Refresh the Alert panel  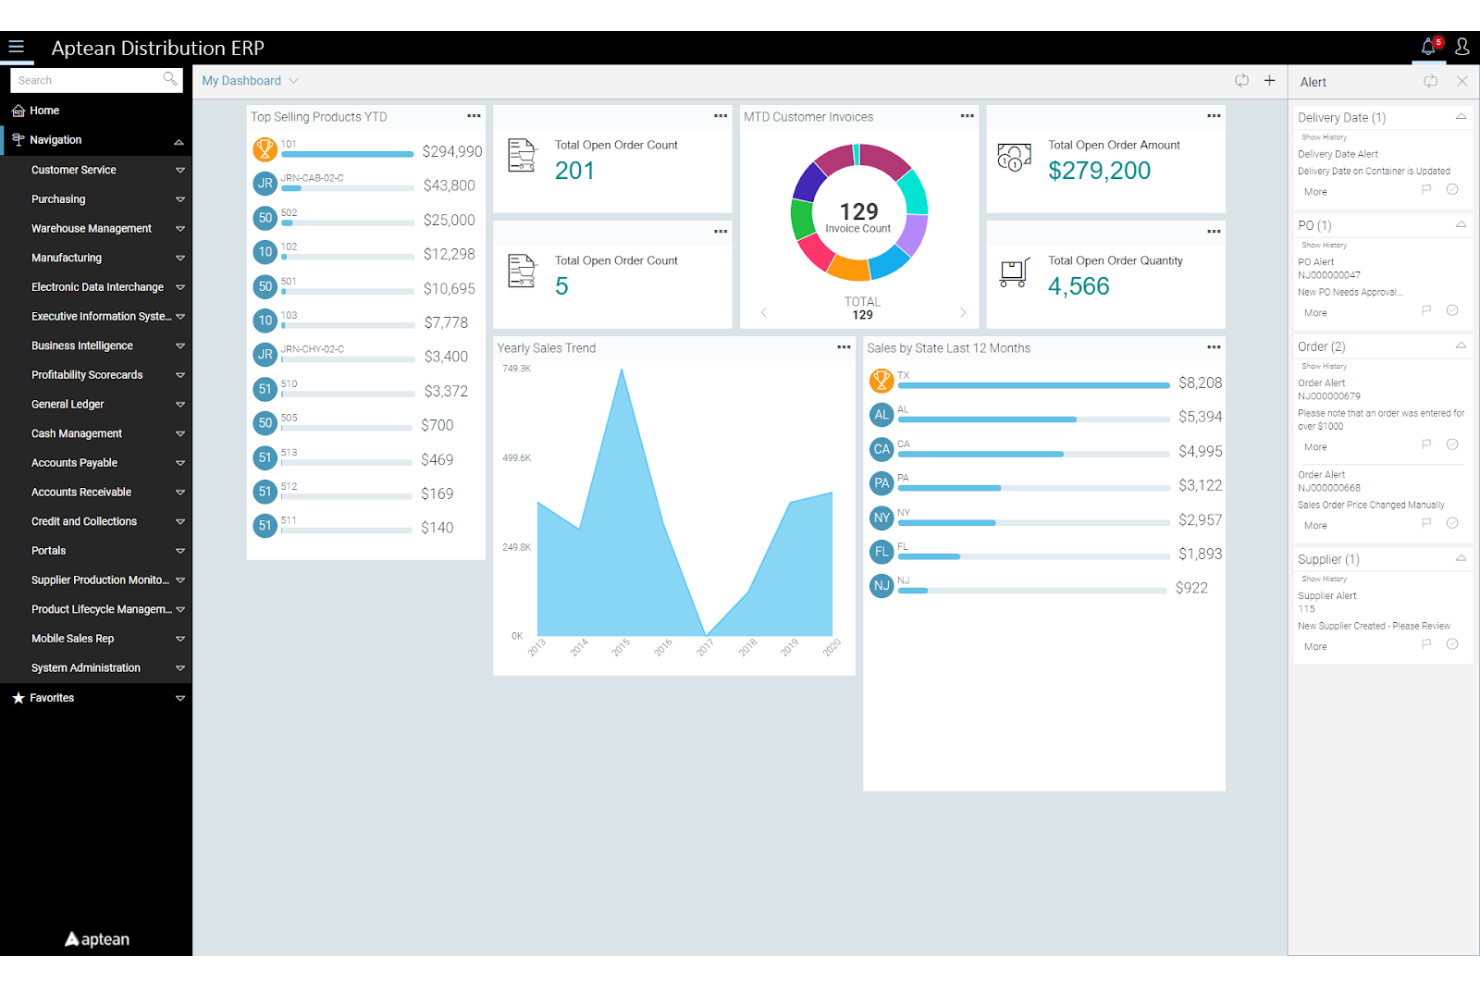(1431, 82)
